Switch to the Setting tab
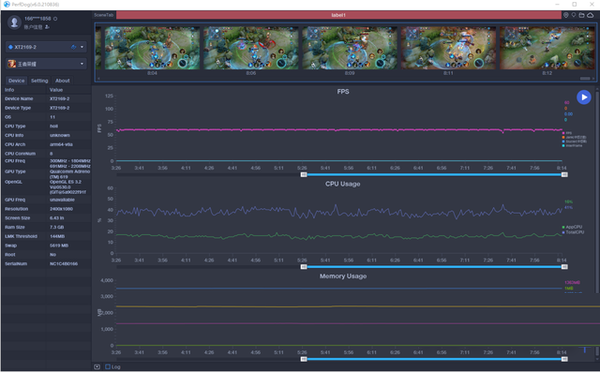 39,80
